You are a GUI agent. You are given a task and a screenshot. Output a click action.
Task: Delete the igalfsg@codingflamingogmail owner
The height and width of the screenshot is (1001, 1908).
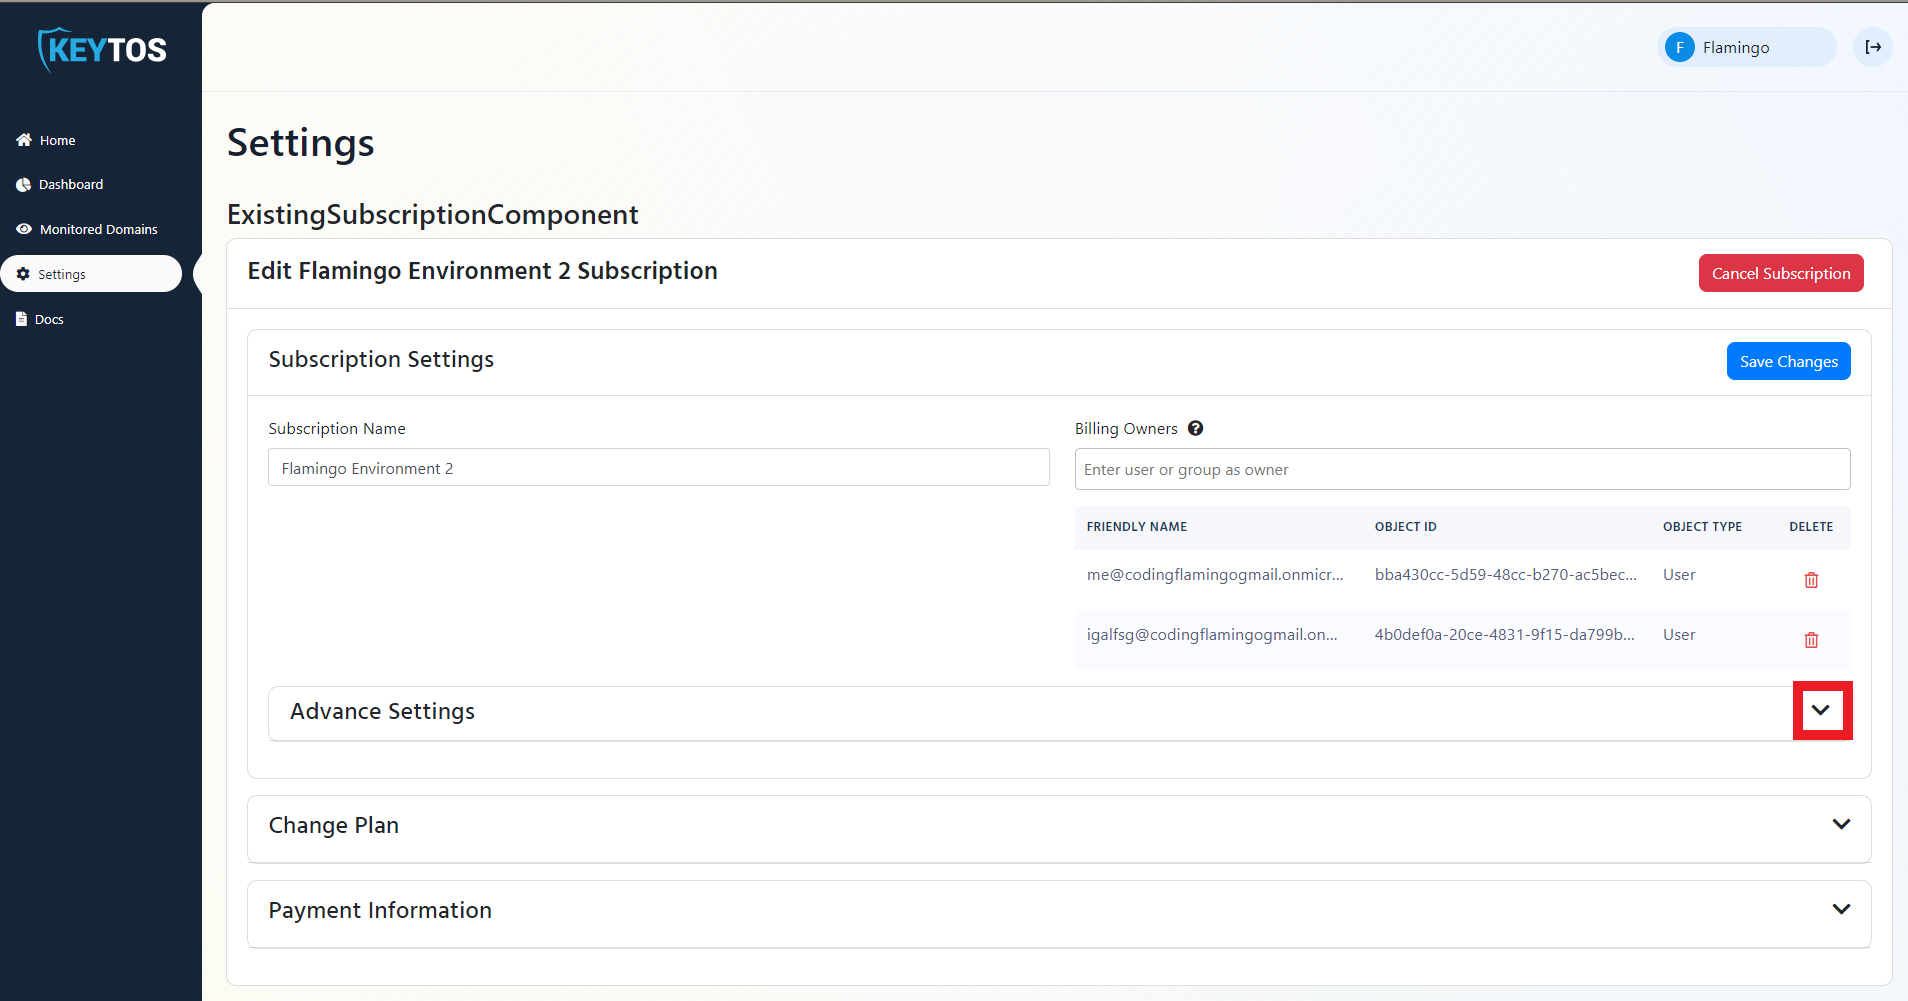pos(1811,640)
